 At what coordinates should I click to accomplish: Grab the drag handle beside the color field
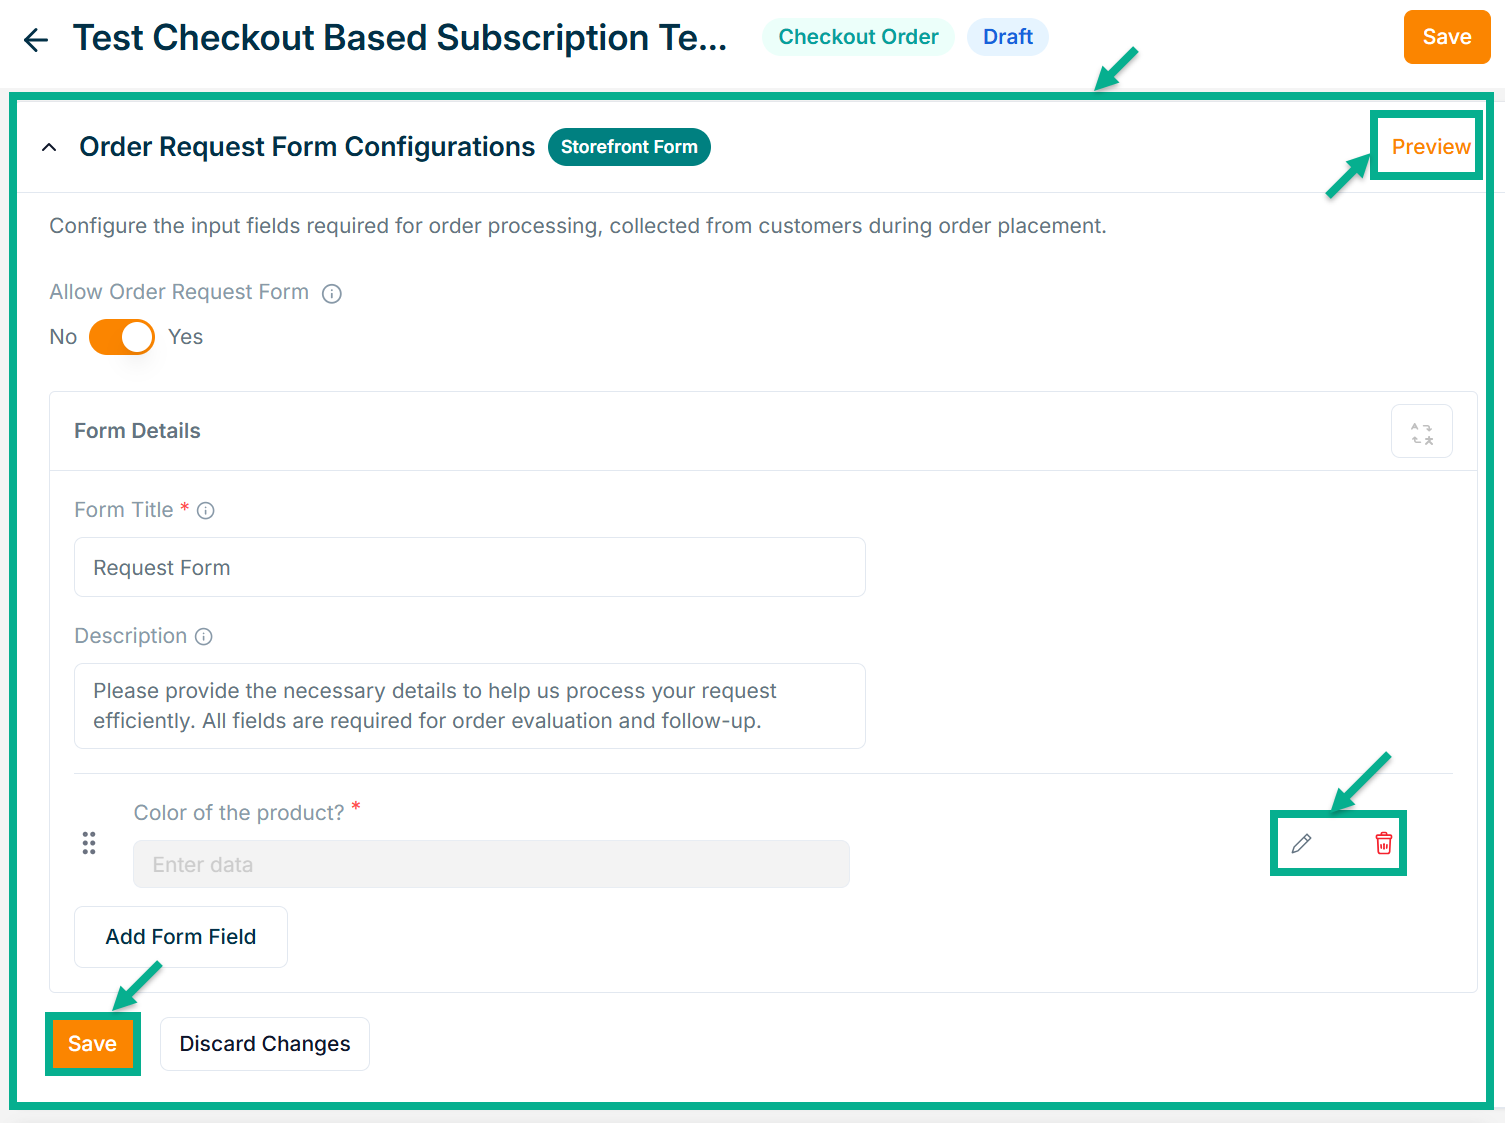pyautogui.click(x=89, y=844)
